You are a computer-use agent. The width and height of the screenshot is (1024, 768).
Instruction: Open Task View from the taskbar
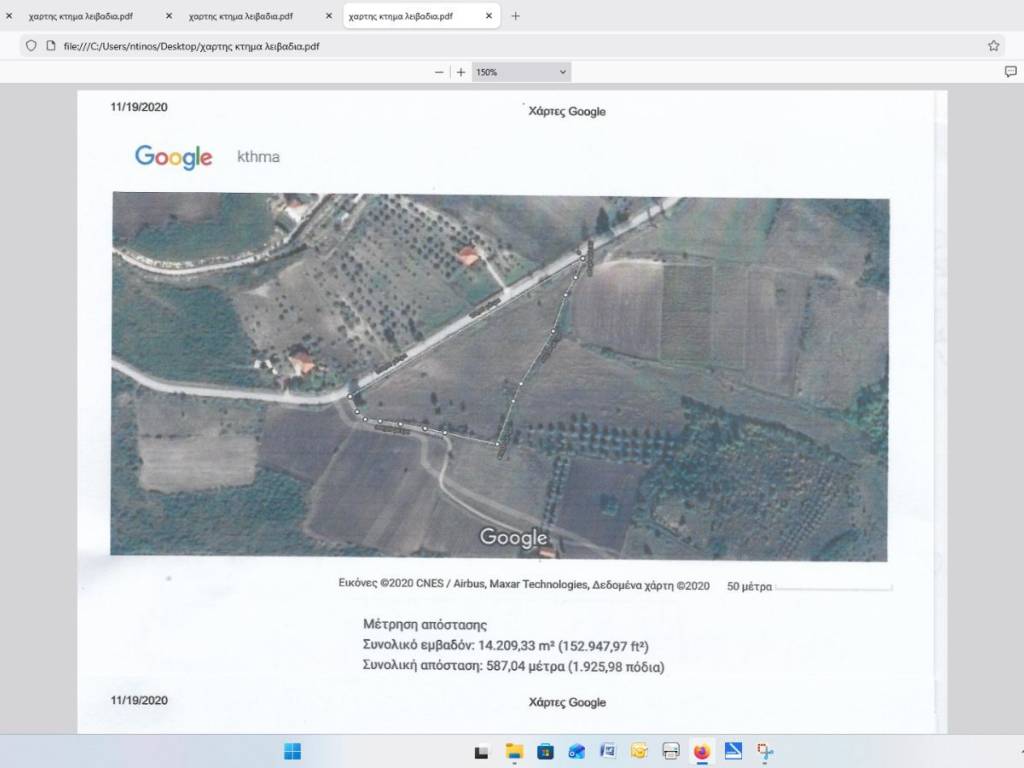[481, 751]
